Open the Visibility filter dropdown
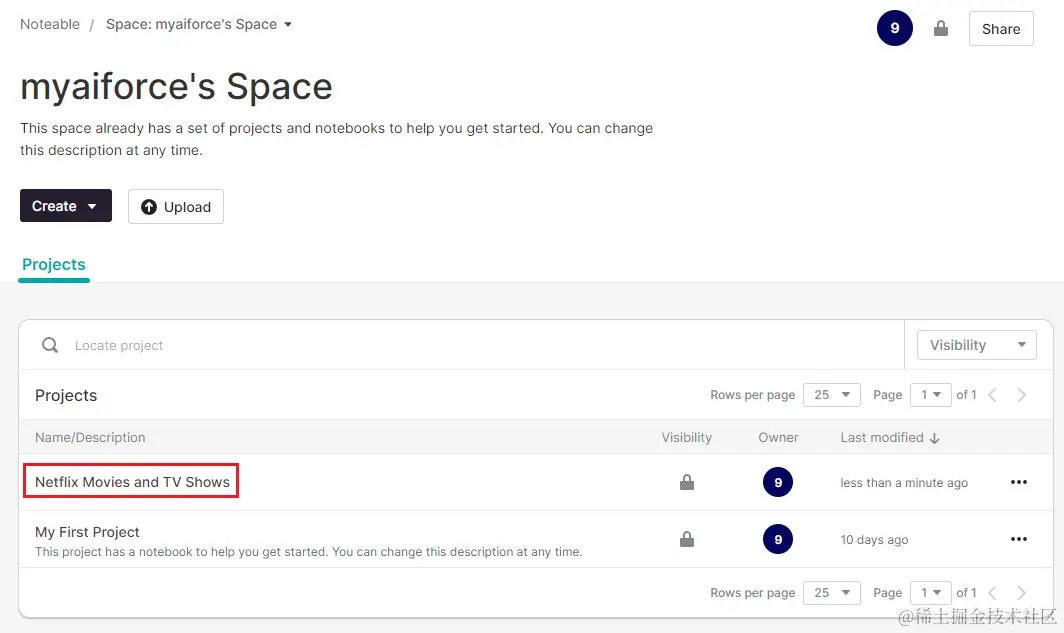Image resolution: width=1064 pixels, height=633 pixels. tap(976, 345)
